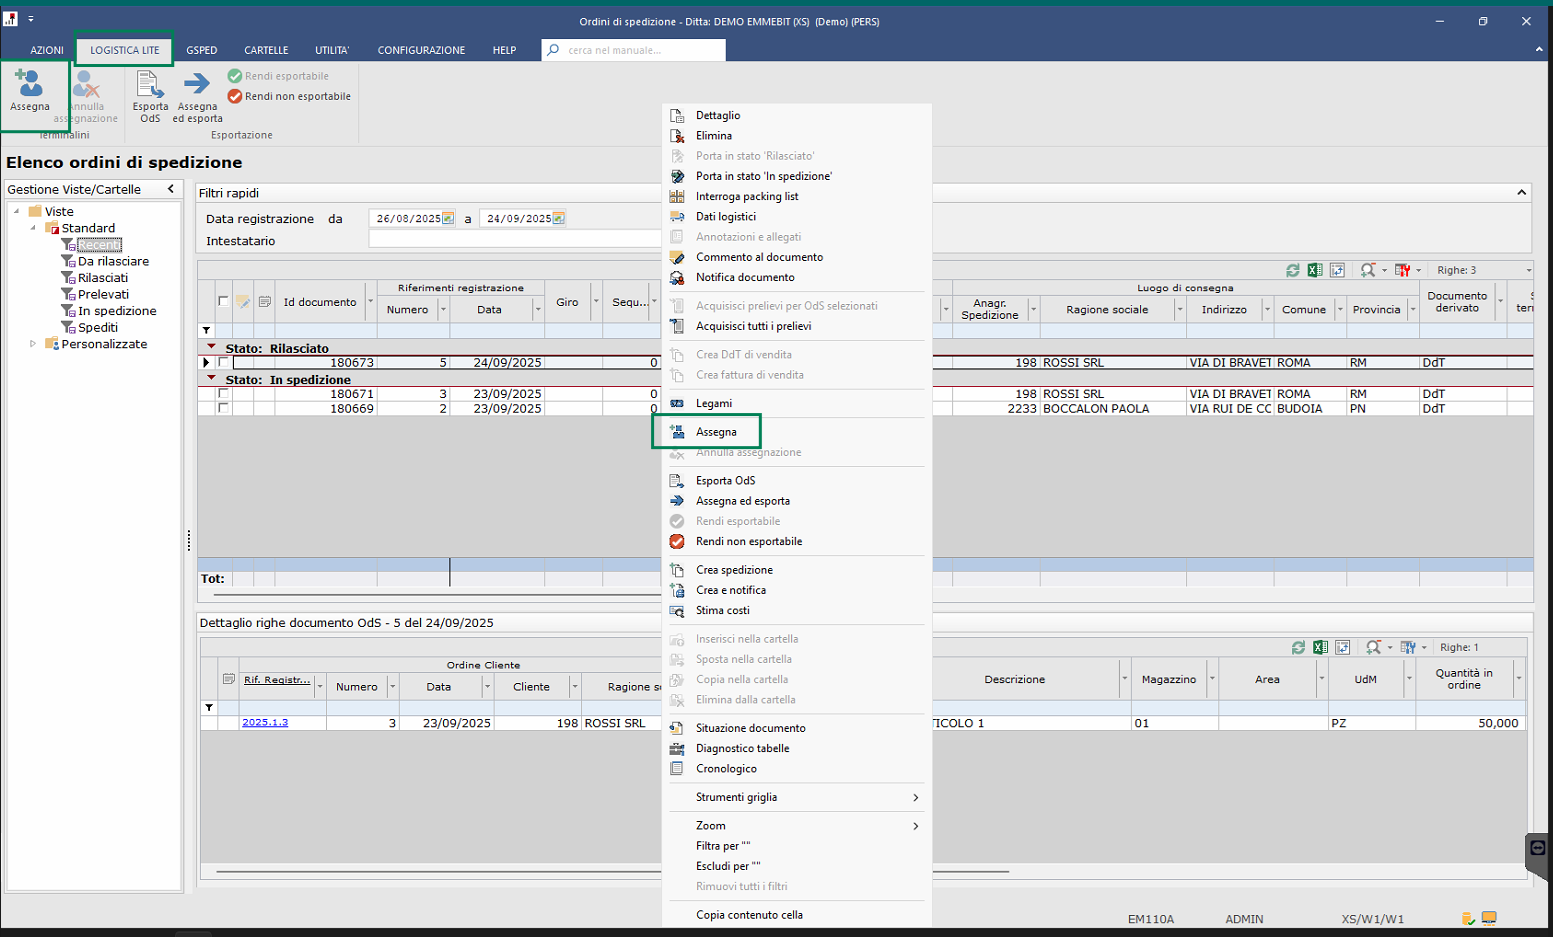Click the Esporta OdS ribbon icon

(x=150, y=84)
